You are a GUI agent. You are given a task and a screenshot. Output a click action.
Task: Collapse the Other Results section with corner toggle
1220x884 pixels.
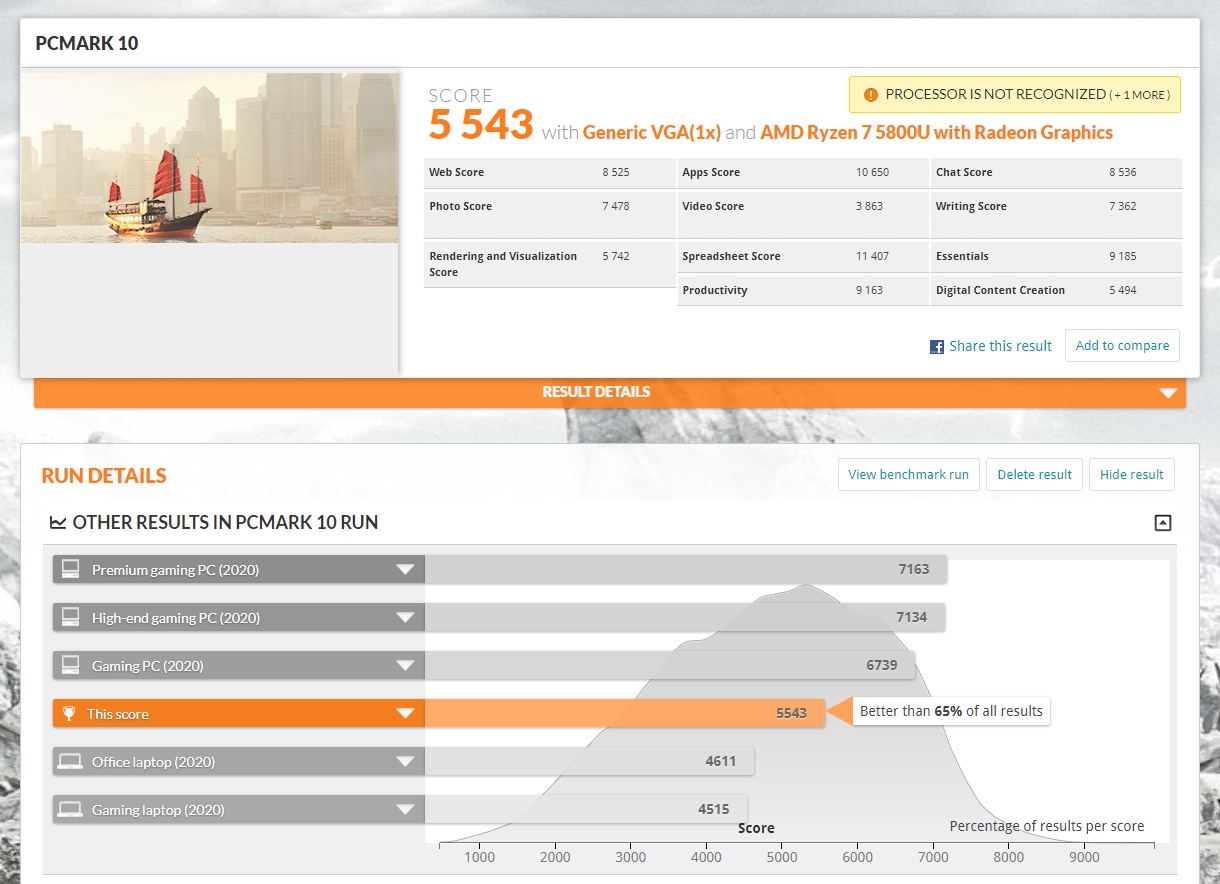(1162, 522)
